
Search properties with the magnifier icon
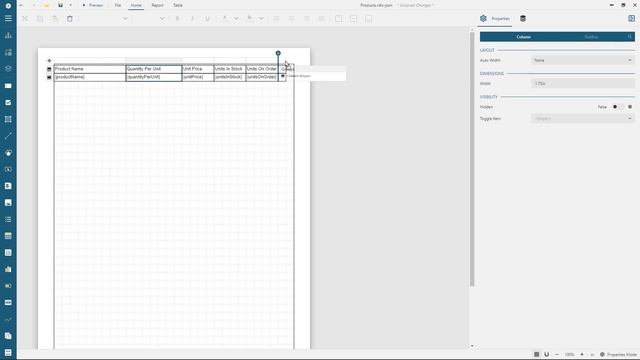(630, 37)
